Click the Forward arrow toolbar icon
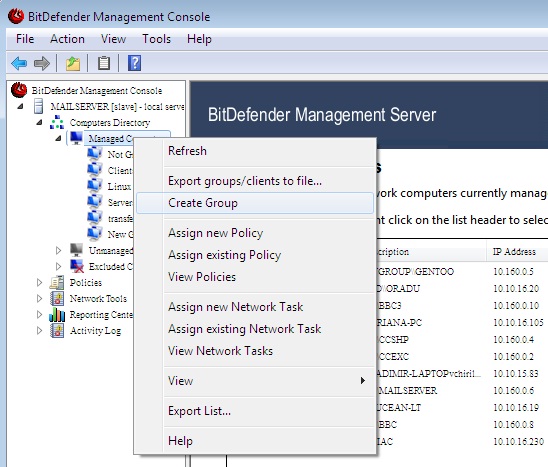The image size is (548, 467). coord(42,64)
